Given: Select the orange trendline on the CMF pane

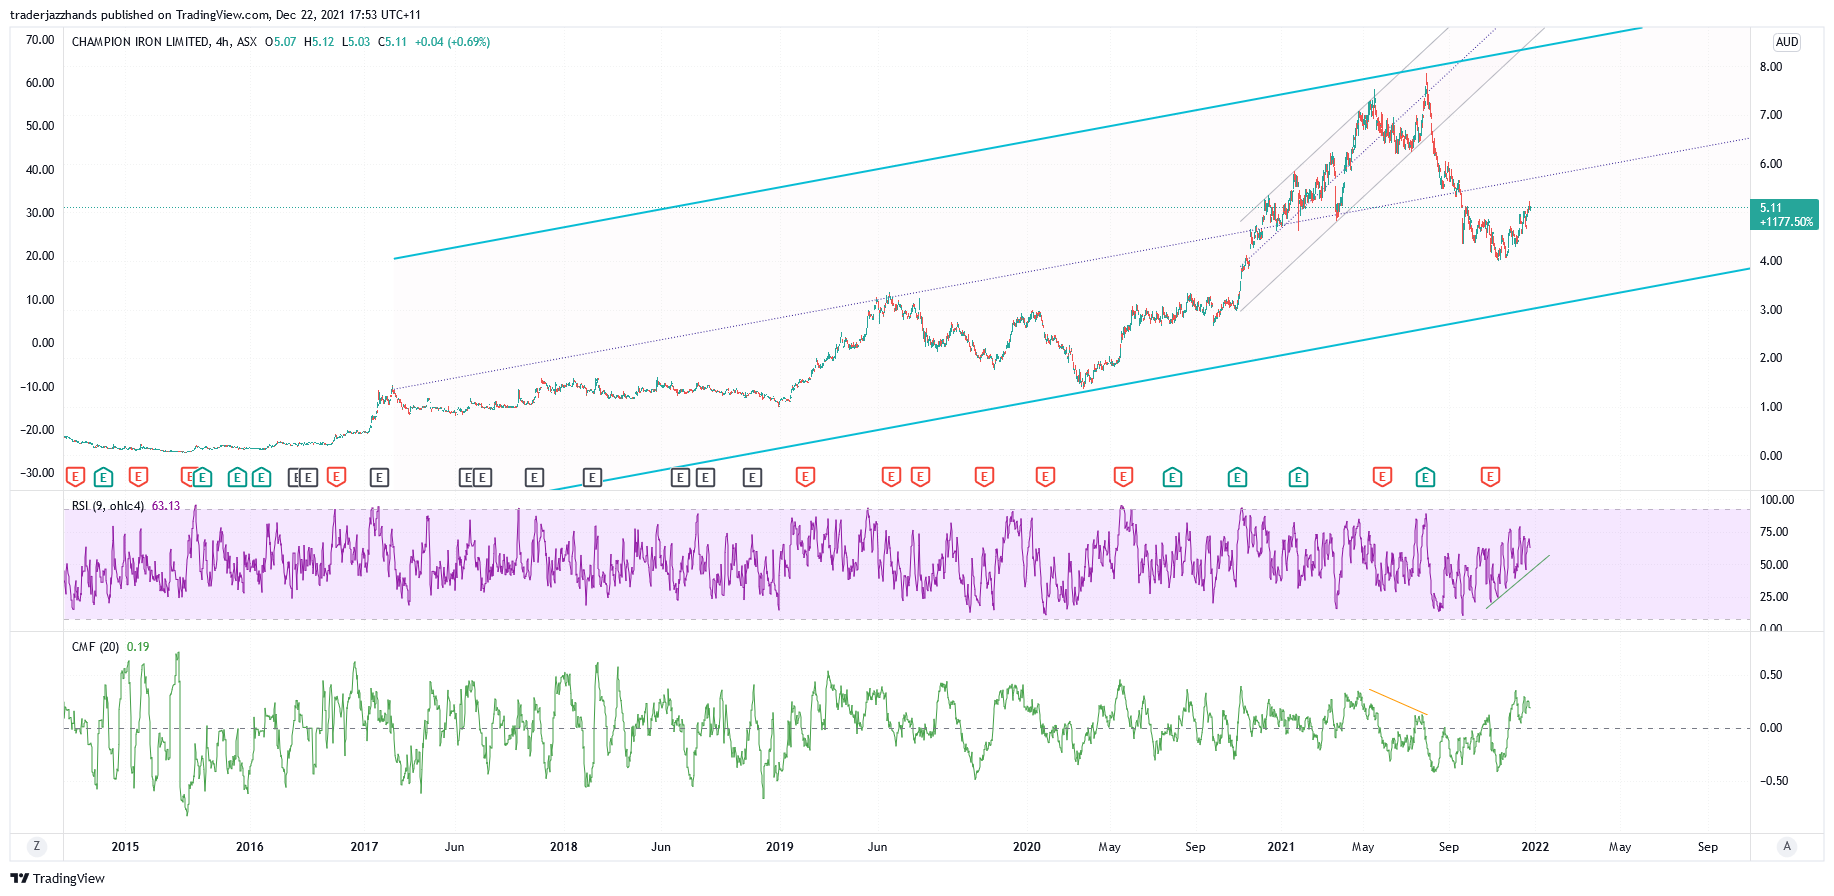Looking at the screenshot, I should point(1398,701).
